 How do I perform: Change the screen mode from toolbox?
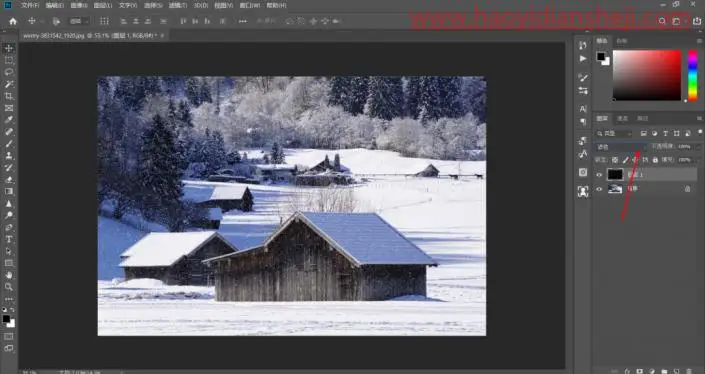coord(9,348)
